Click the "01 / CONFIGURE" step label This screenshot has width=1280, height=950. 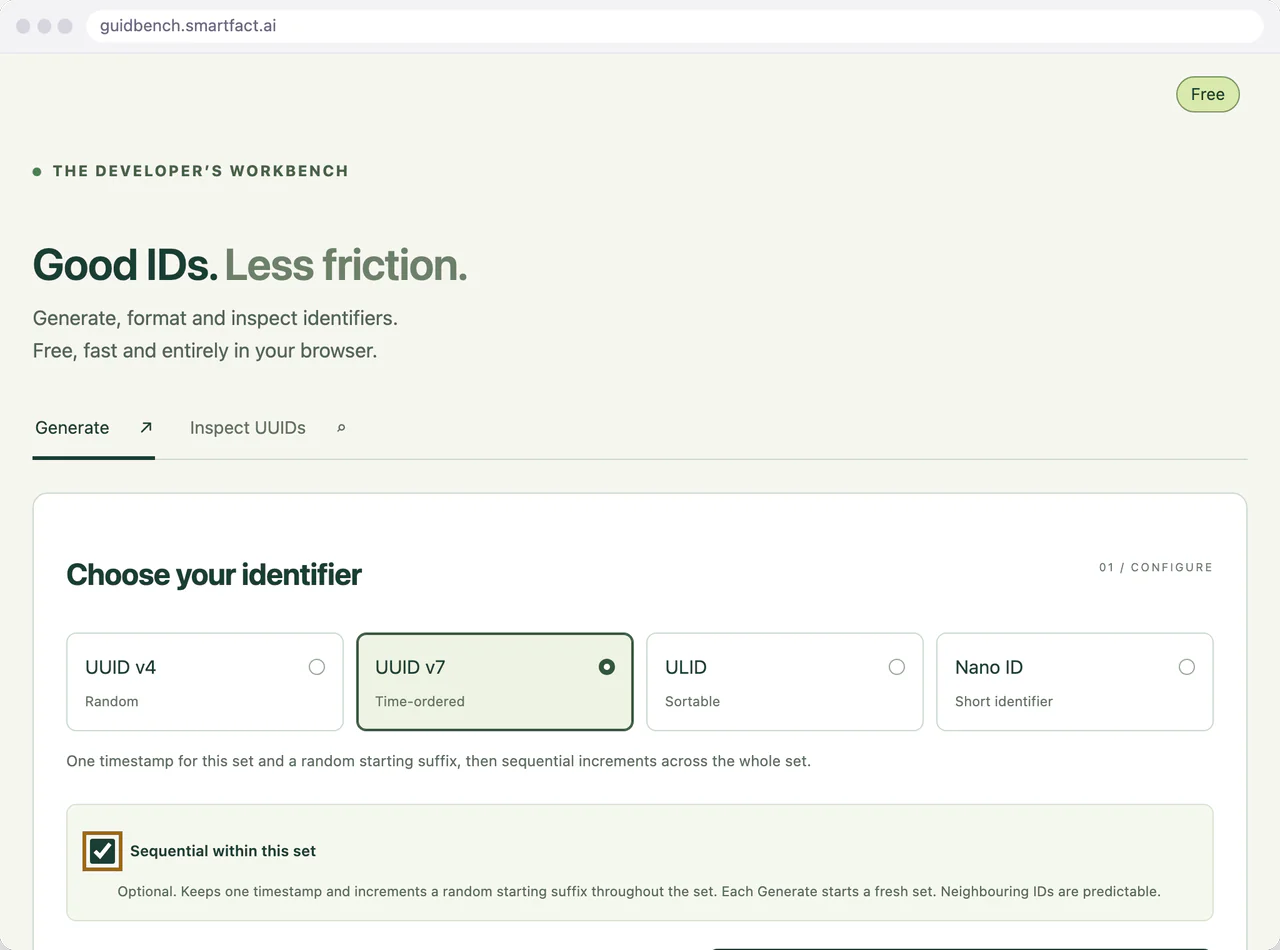point(1156,567)
